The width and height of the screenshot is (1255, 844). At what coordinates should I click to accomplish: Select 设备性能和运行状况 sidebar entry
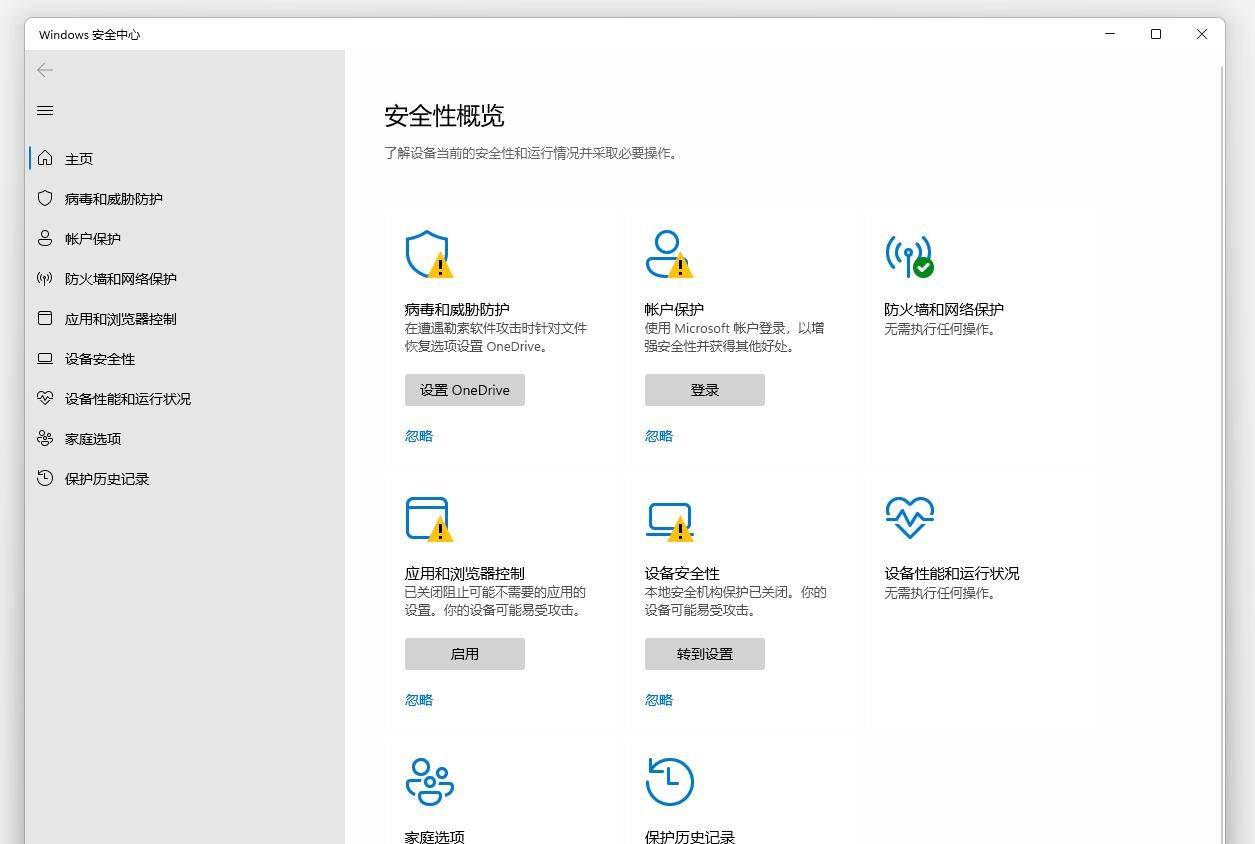point(127,398)
